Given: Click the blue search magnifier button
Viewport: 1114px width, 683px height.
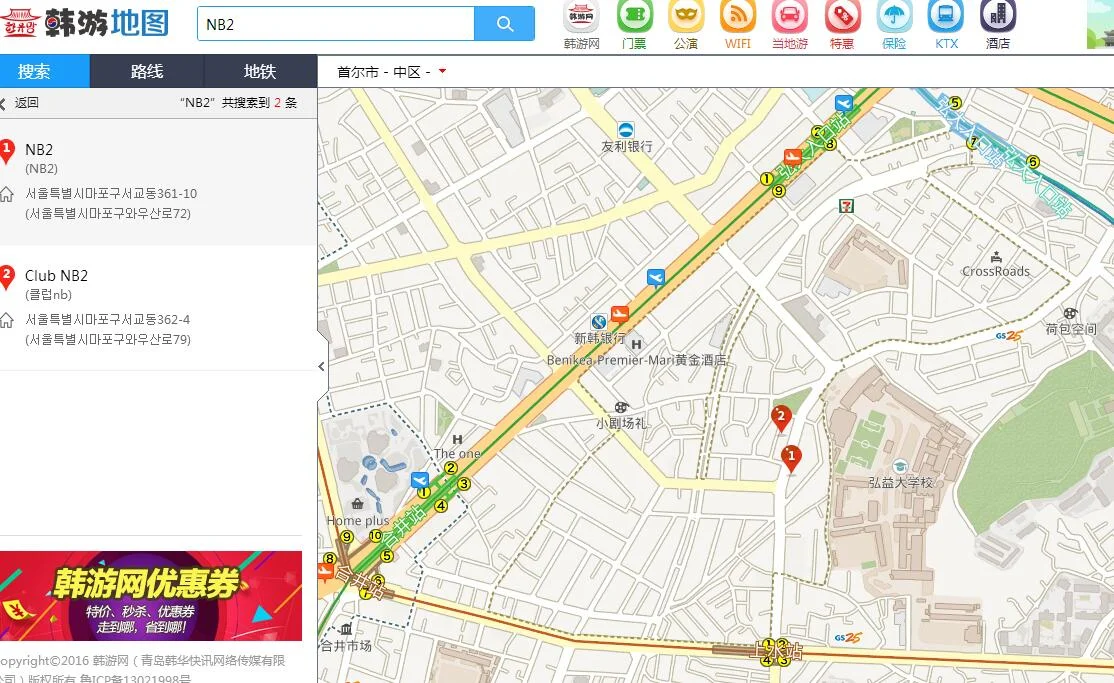Looking at the screenshot, I should [x=505, y=21].
